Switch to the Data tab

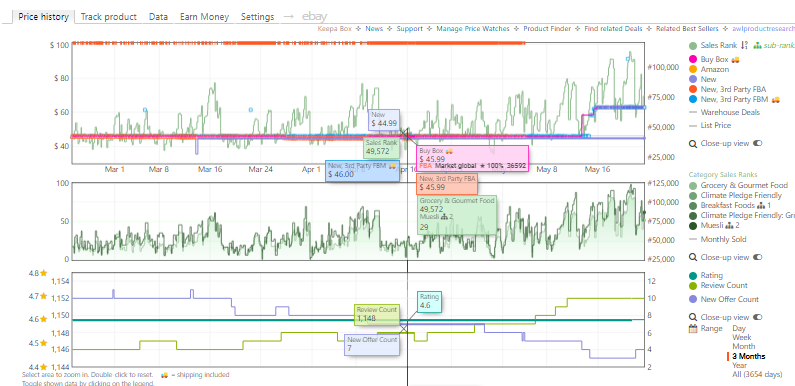click(158, 17)
